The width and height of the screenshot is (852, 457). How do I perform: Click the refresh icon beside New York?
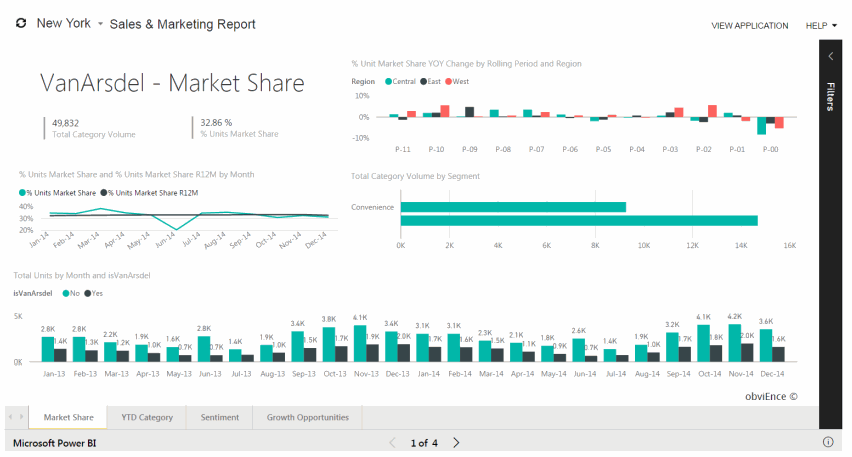[21, 23]
